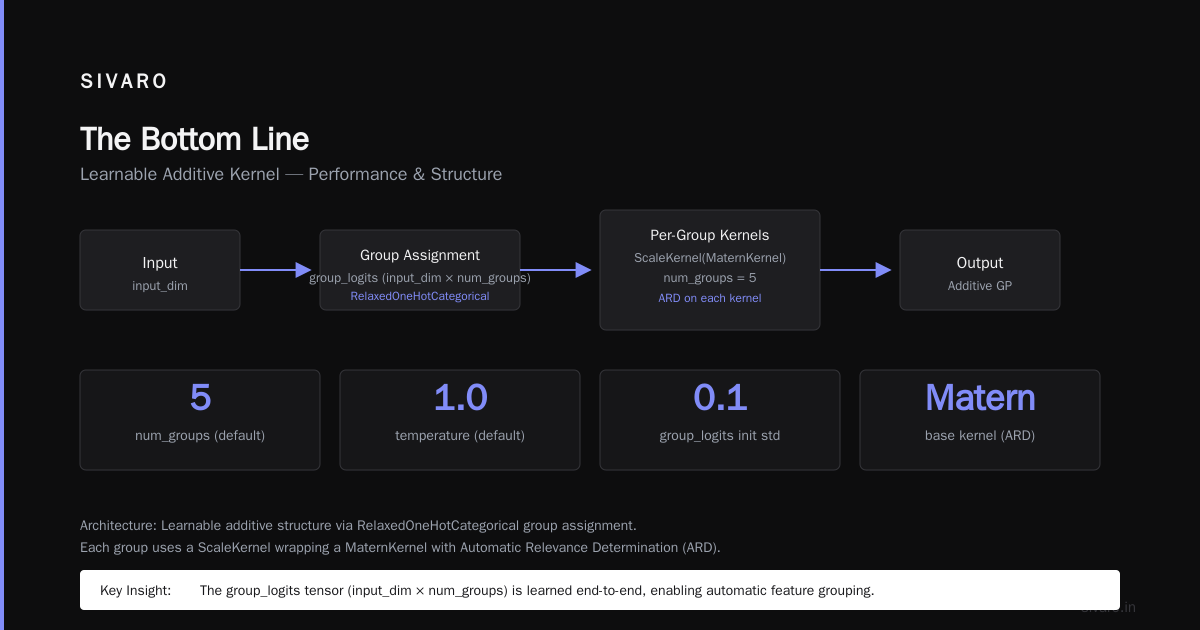The width and height of the screenshot is (1200, 630).
Task: Click the Architecture description paragraph
Action: (400, 536)
